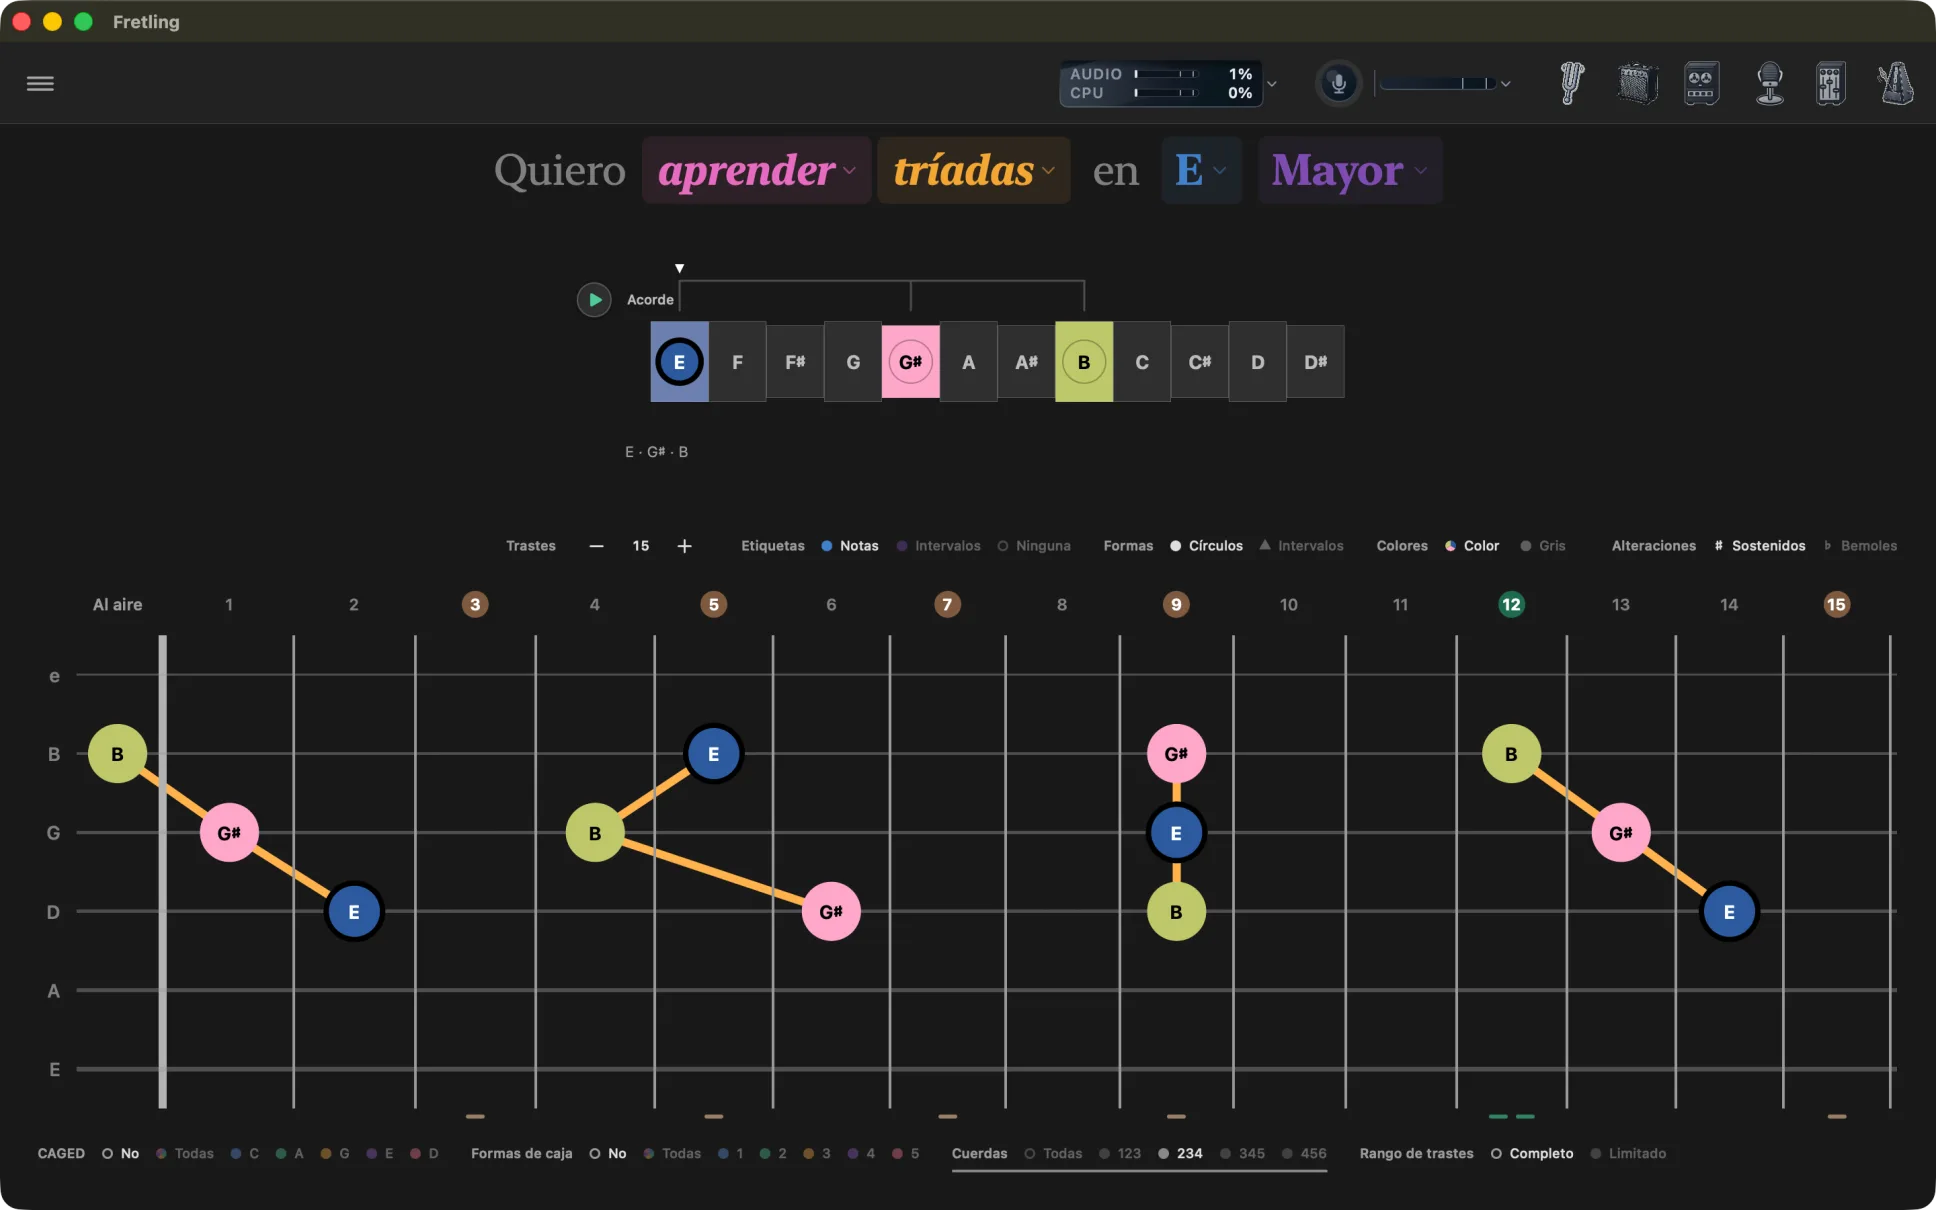The image size is (1936, 1210).
Task: Expand the 'aprender' dropdown
Action: 757,171
